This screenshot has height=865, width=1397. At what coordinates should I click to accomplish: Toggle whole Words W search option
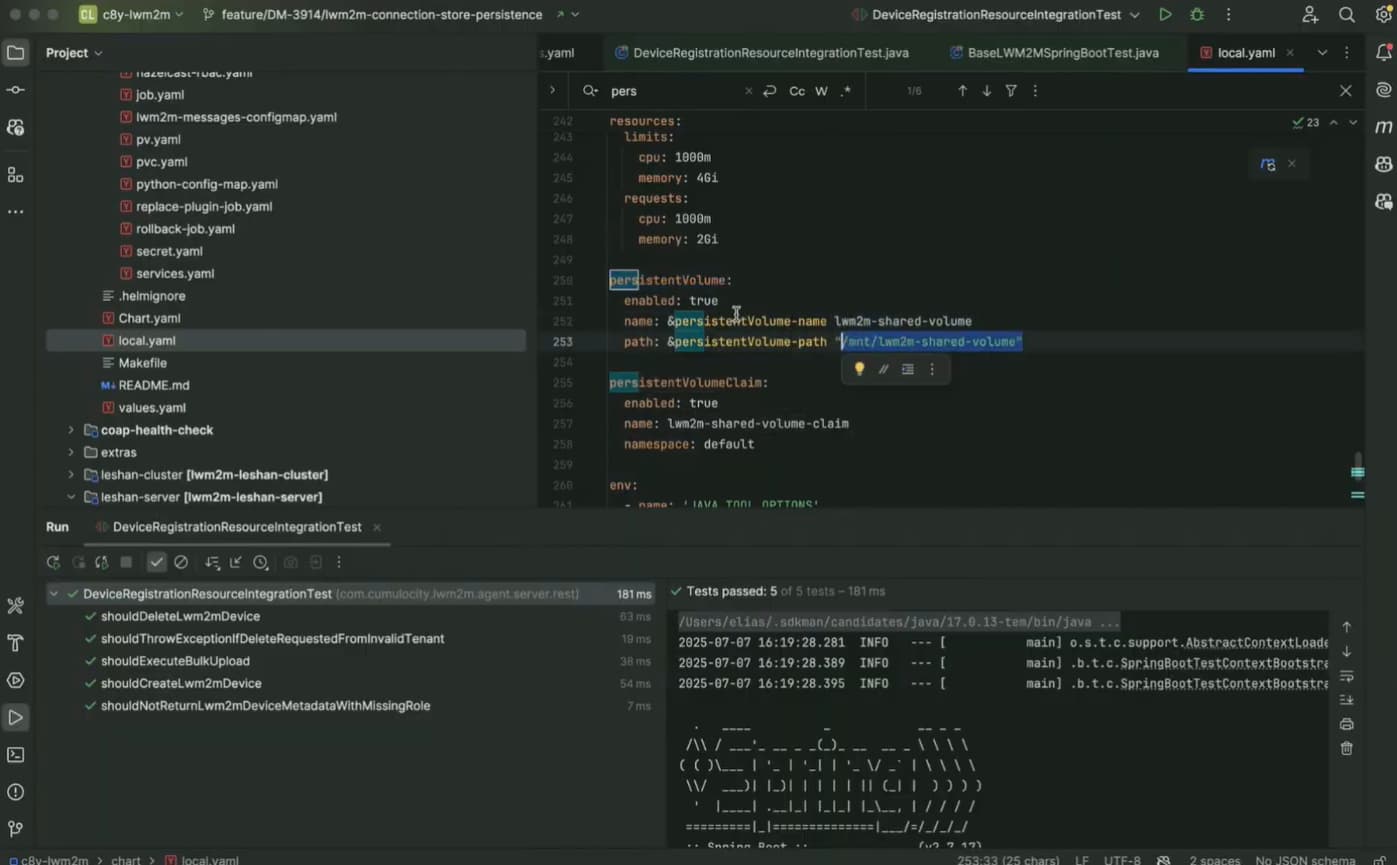(821, 91)
